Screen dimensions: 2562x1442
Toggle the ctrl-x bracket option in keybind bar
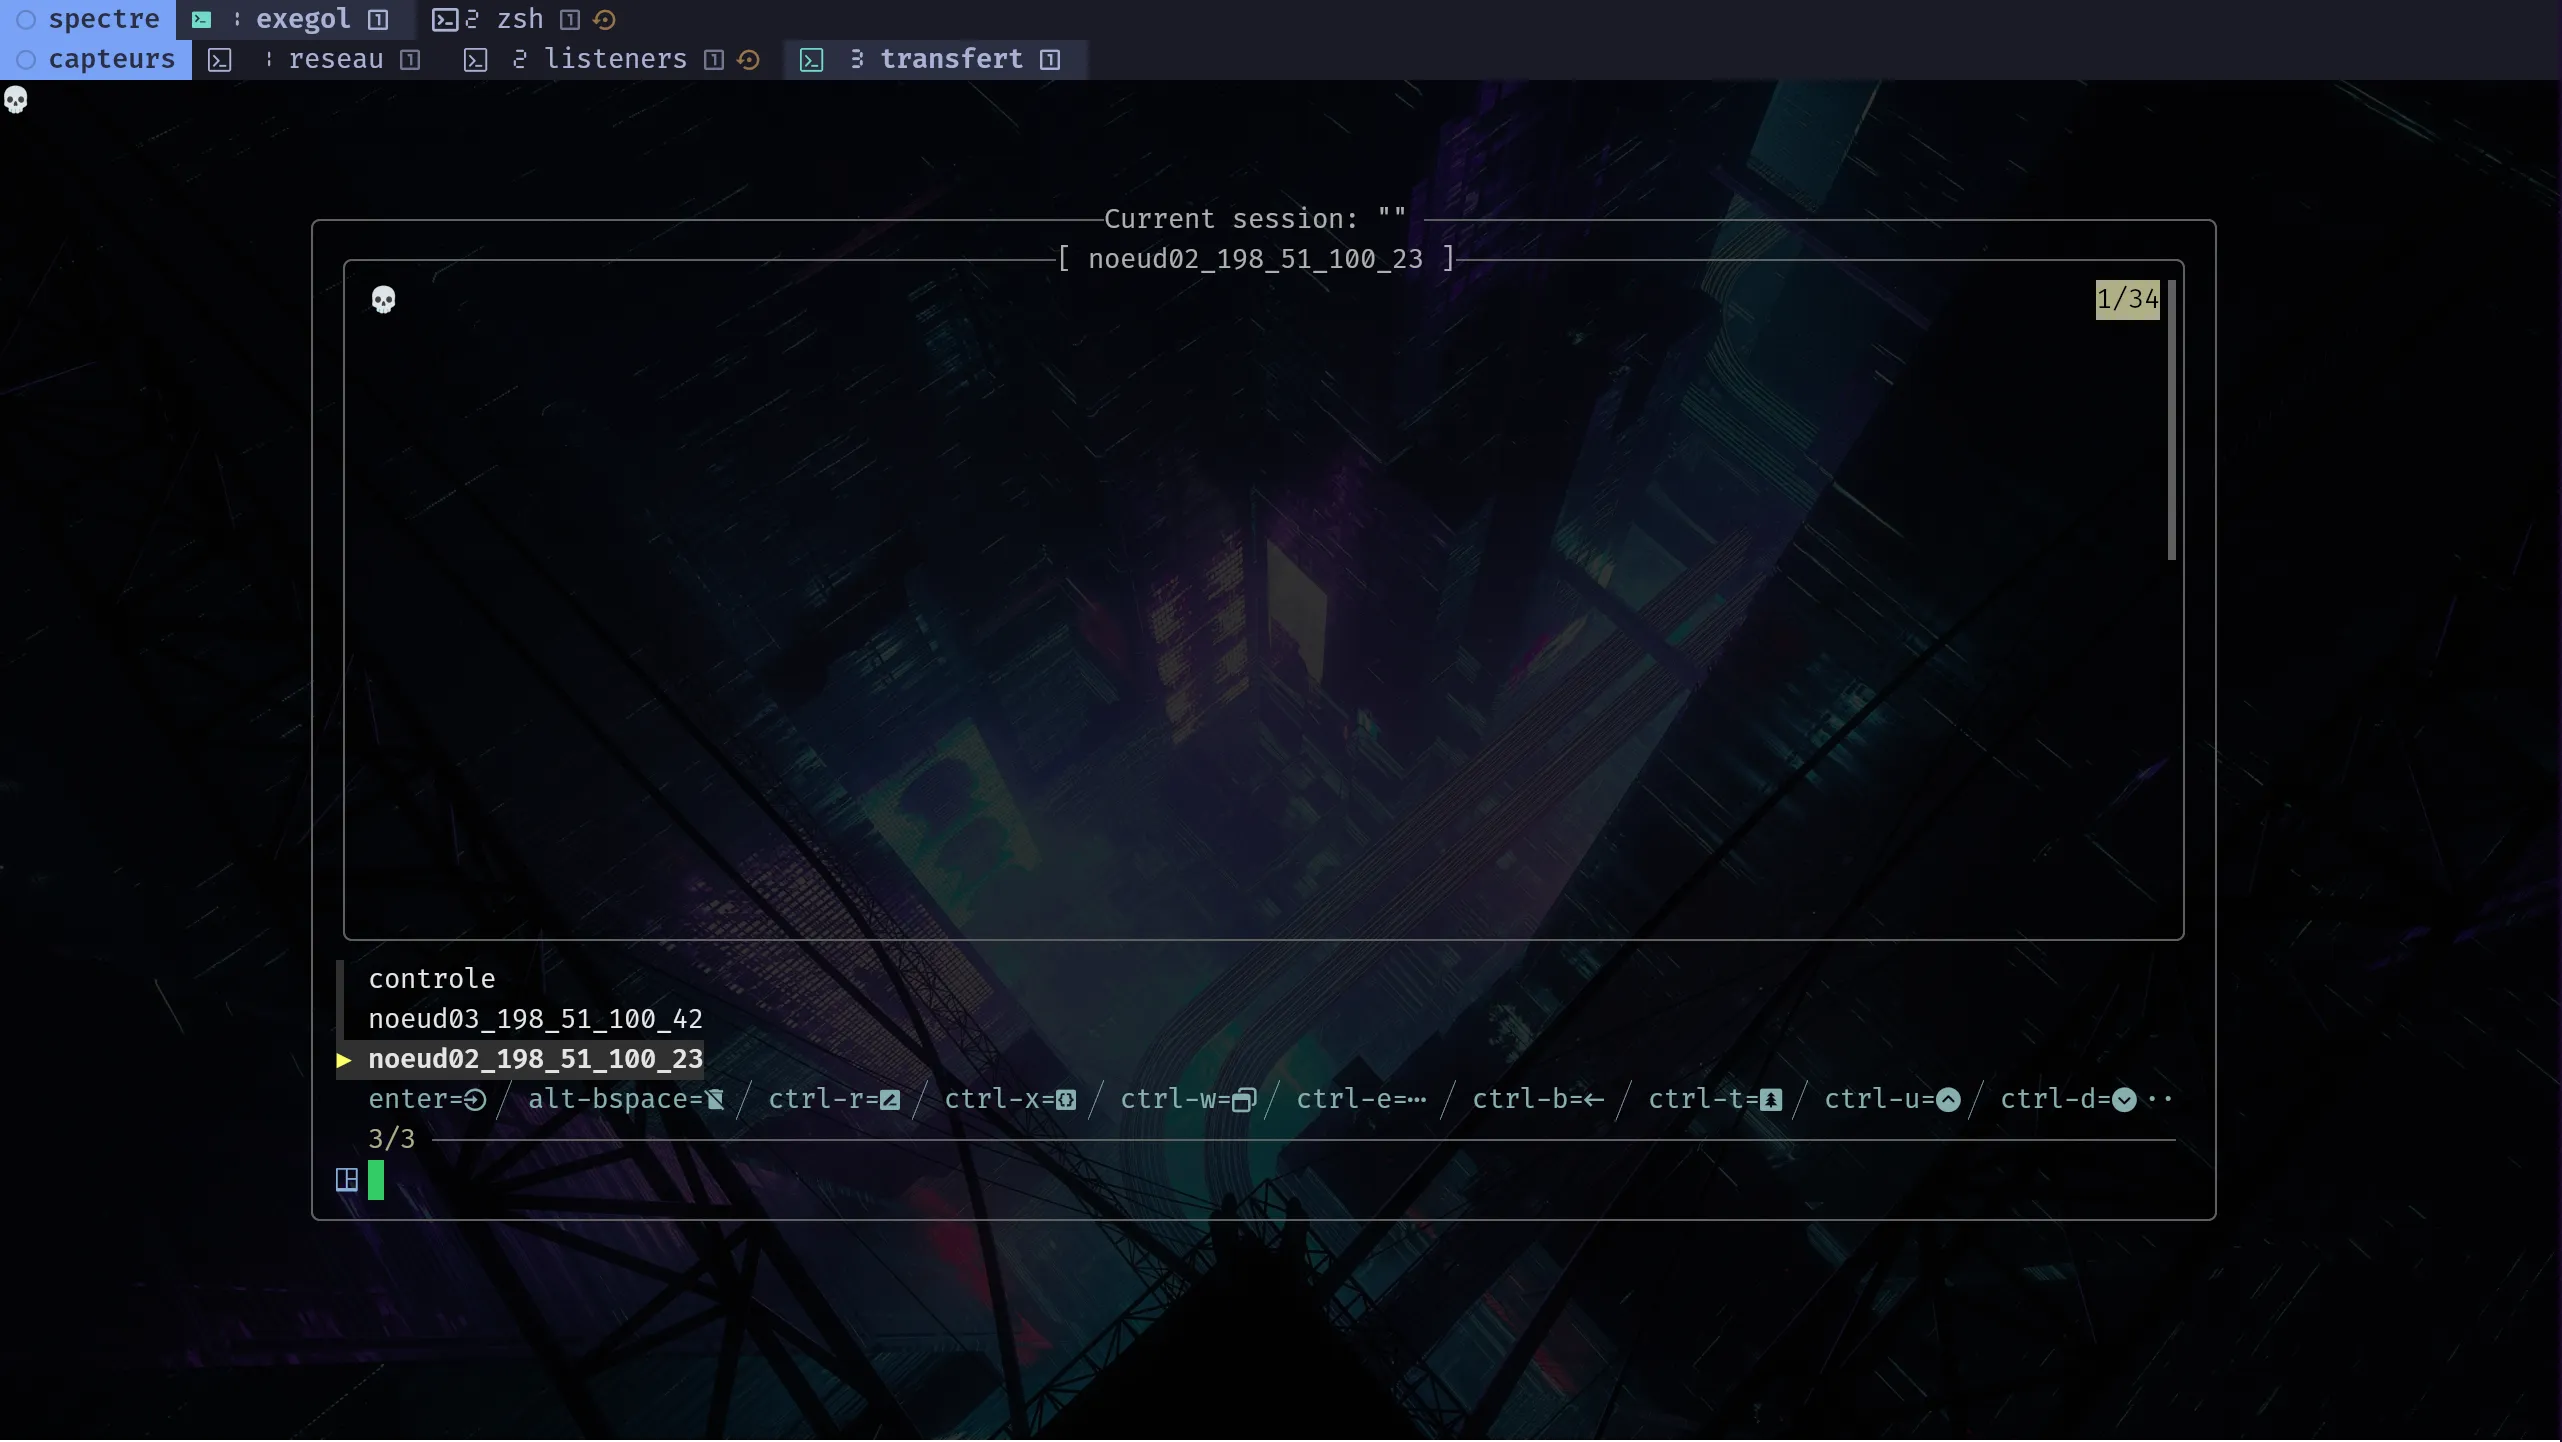click(1065, 1100)
